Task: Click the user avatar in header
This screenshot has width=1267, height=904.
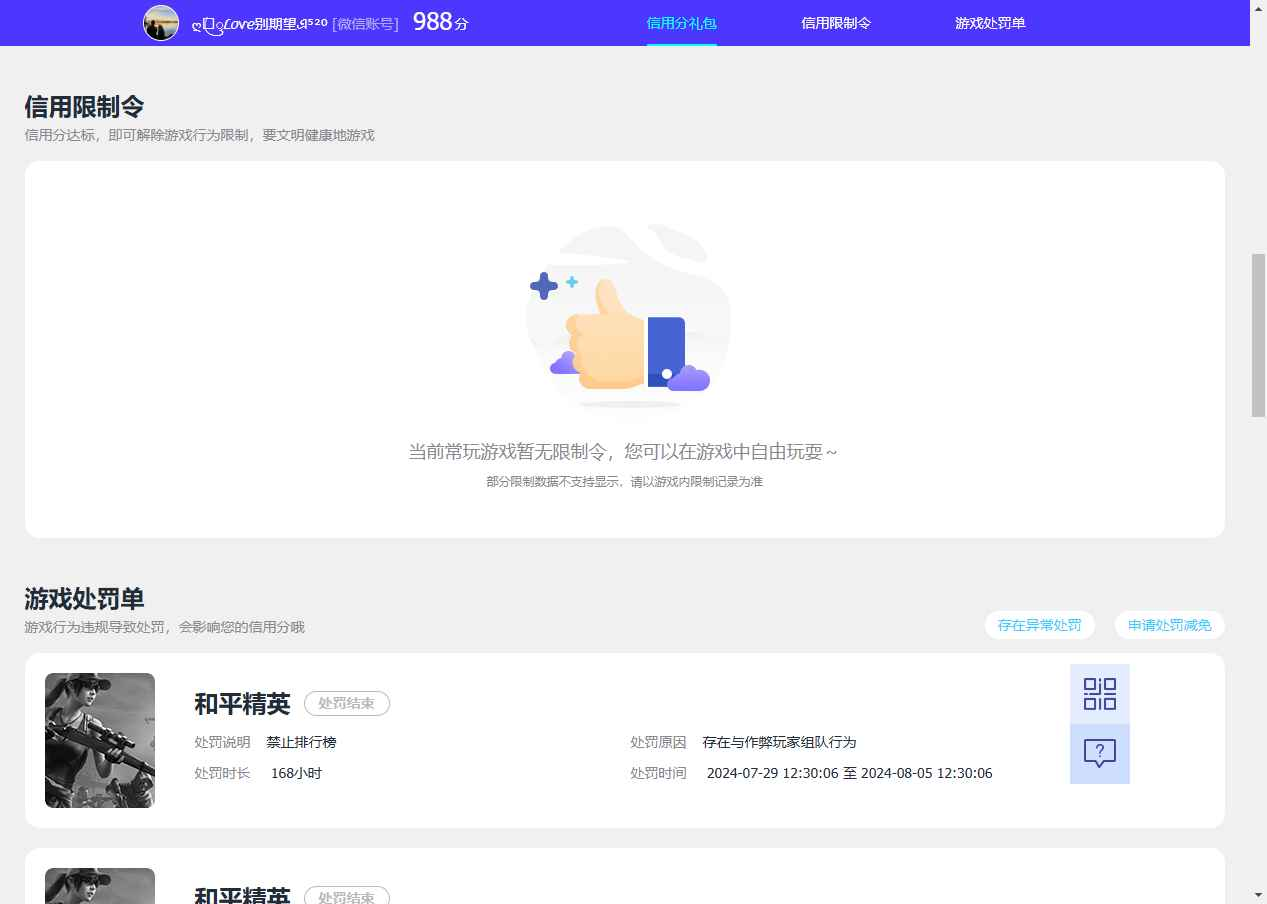Action: point(161,22)
